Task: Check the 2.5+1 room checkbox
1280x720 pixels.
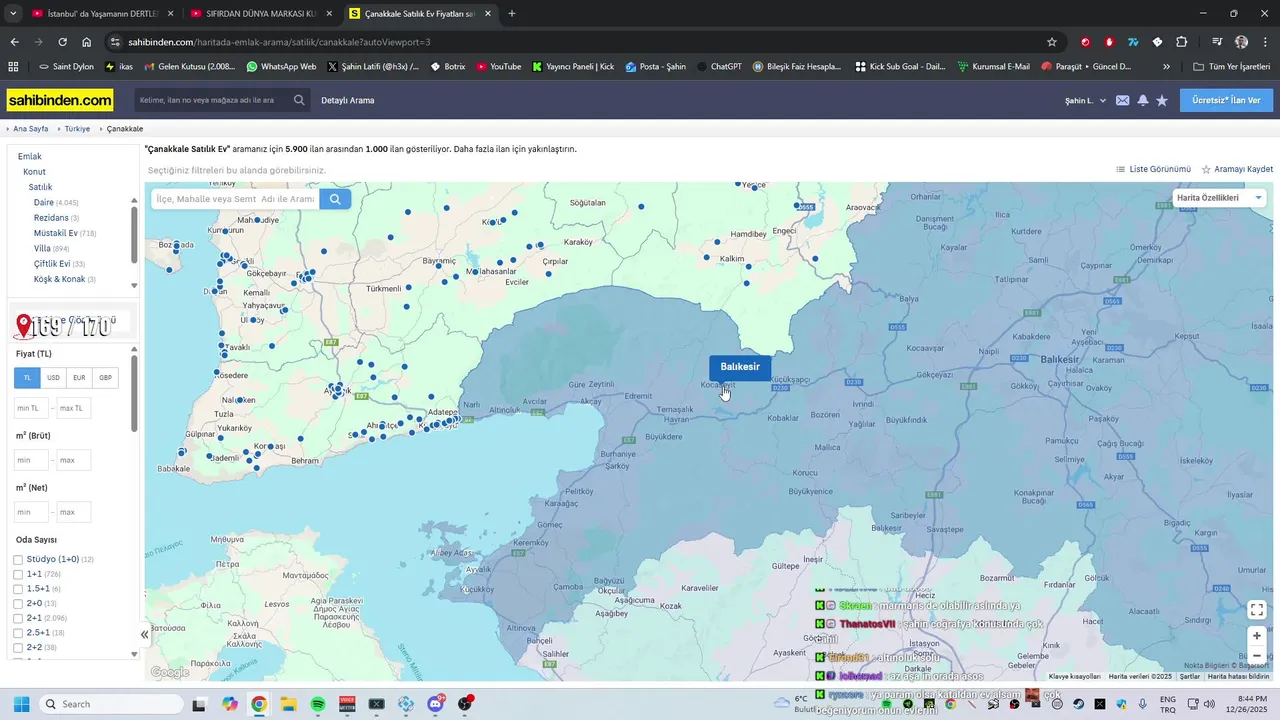Action: [18, 633]
